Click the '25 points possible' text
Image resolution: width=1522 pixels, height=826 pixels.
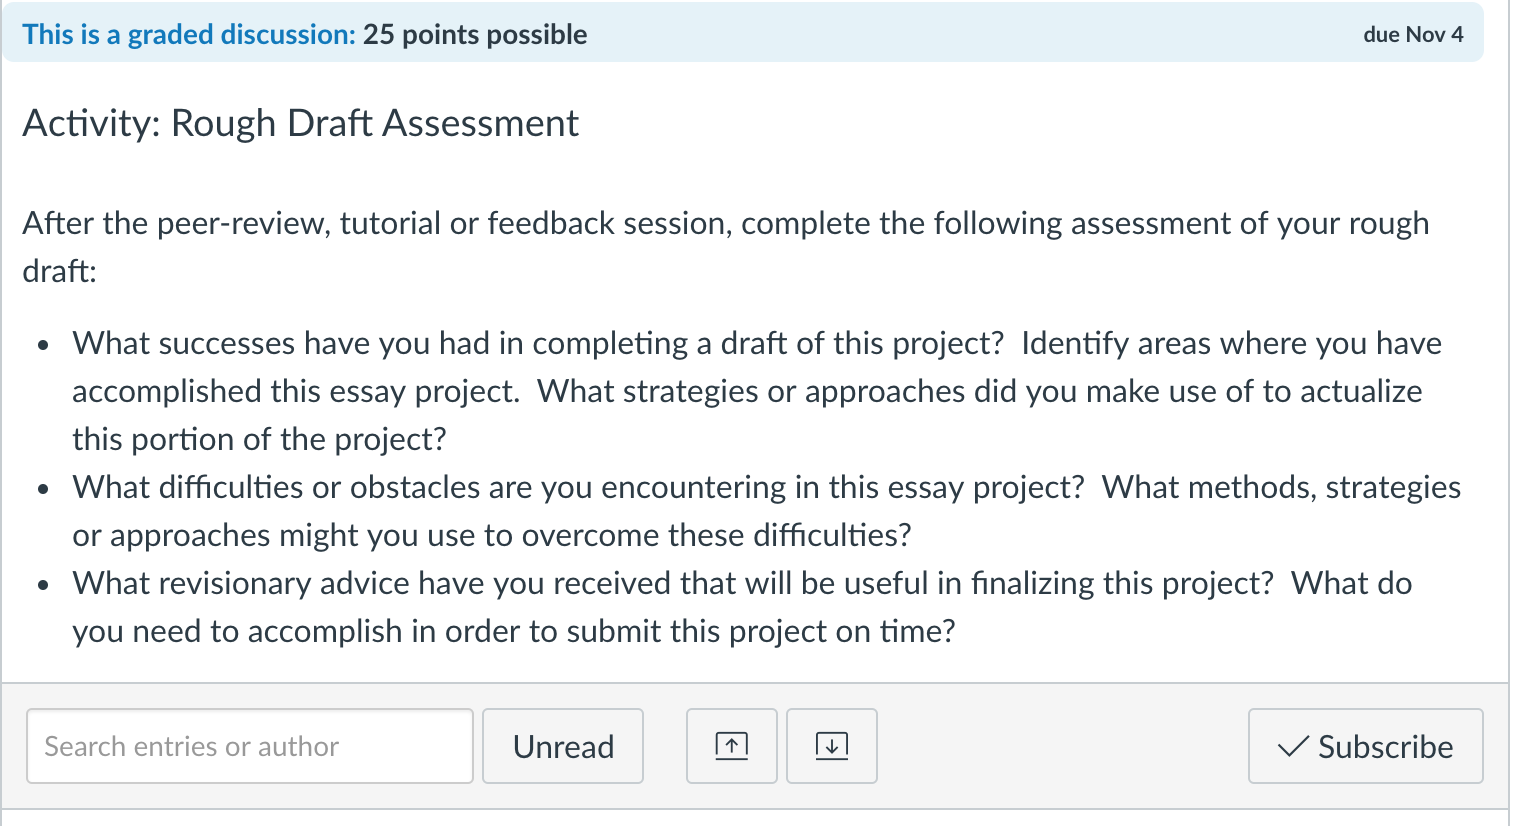pos(475,34)
